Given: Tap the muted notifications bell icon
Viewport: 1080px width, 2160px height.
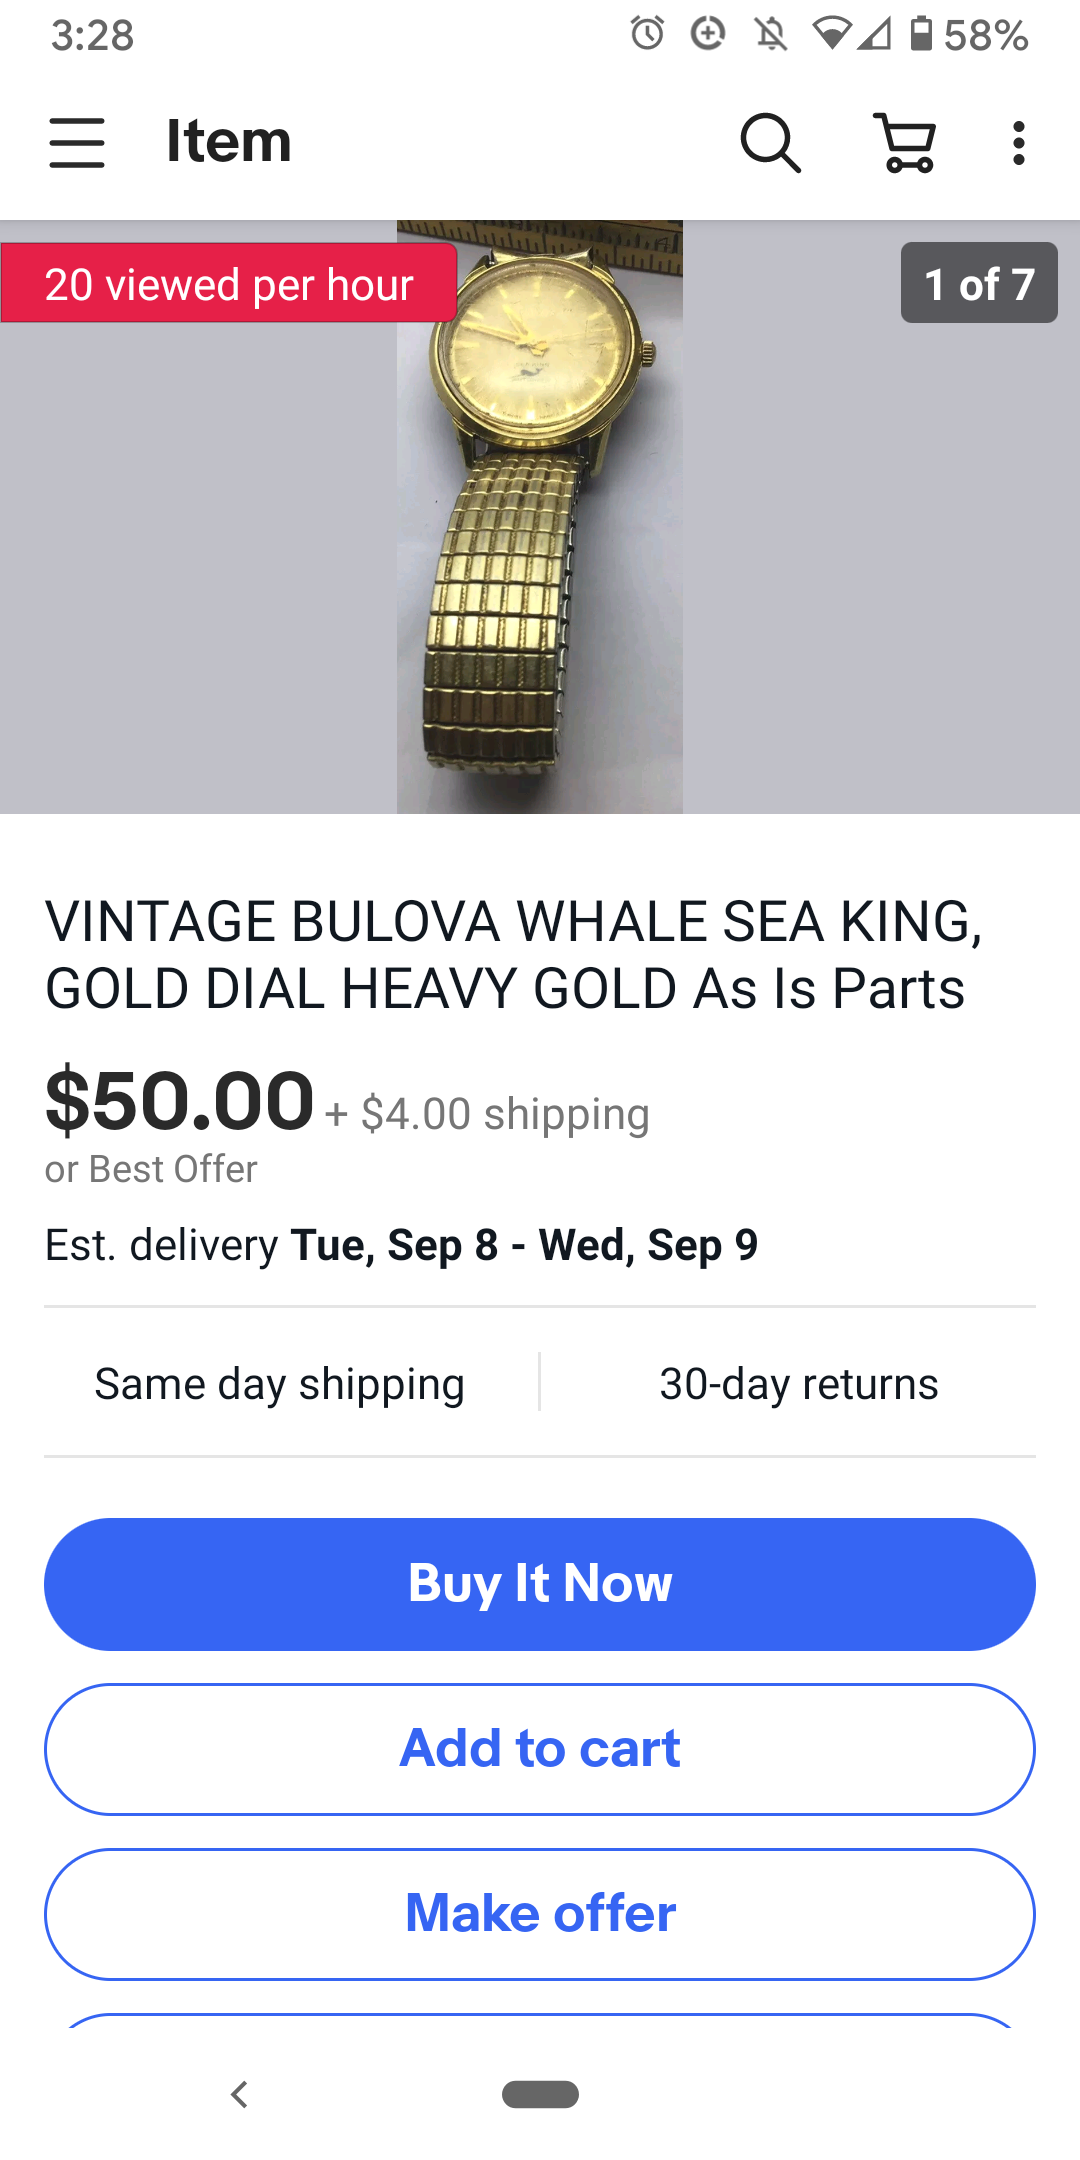Looking at the screenshot, I should tap(770, 34).
